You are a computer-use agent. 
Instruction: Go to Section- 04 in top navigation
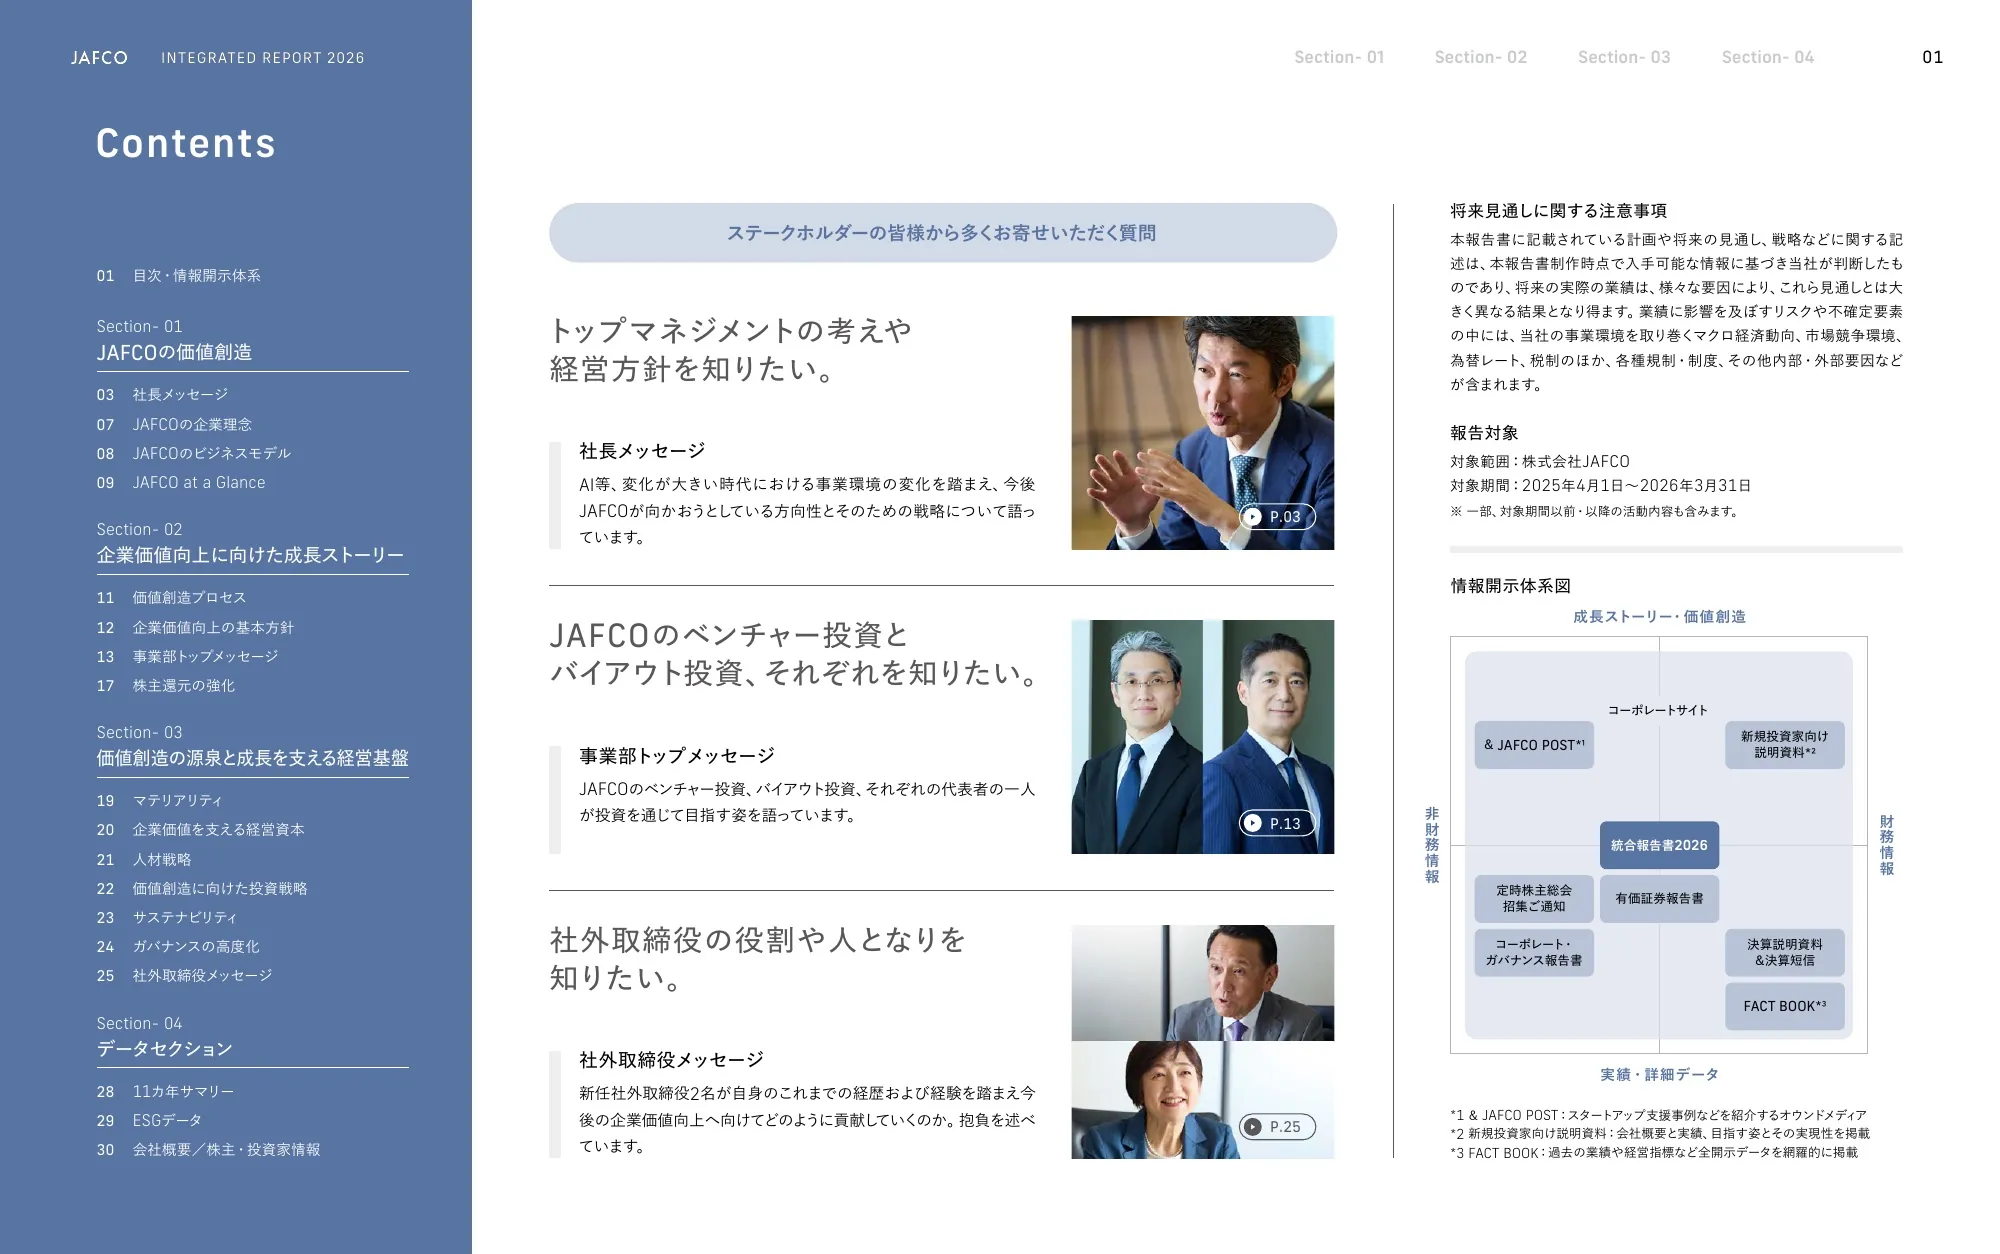coord(1767,57)
